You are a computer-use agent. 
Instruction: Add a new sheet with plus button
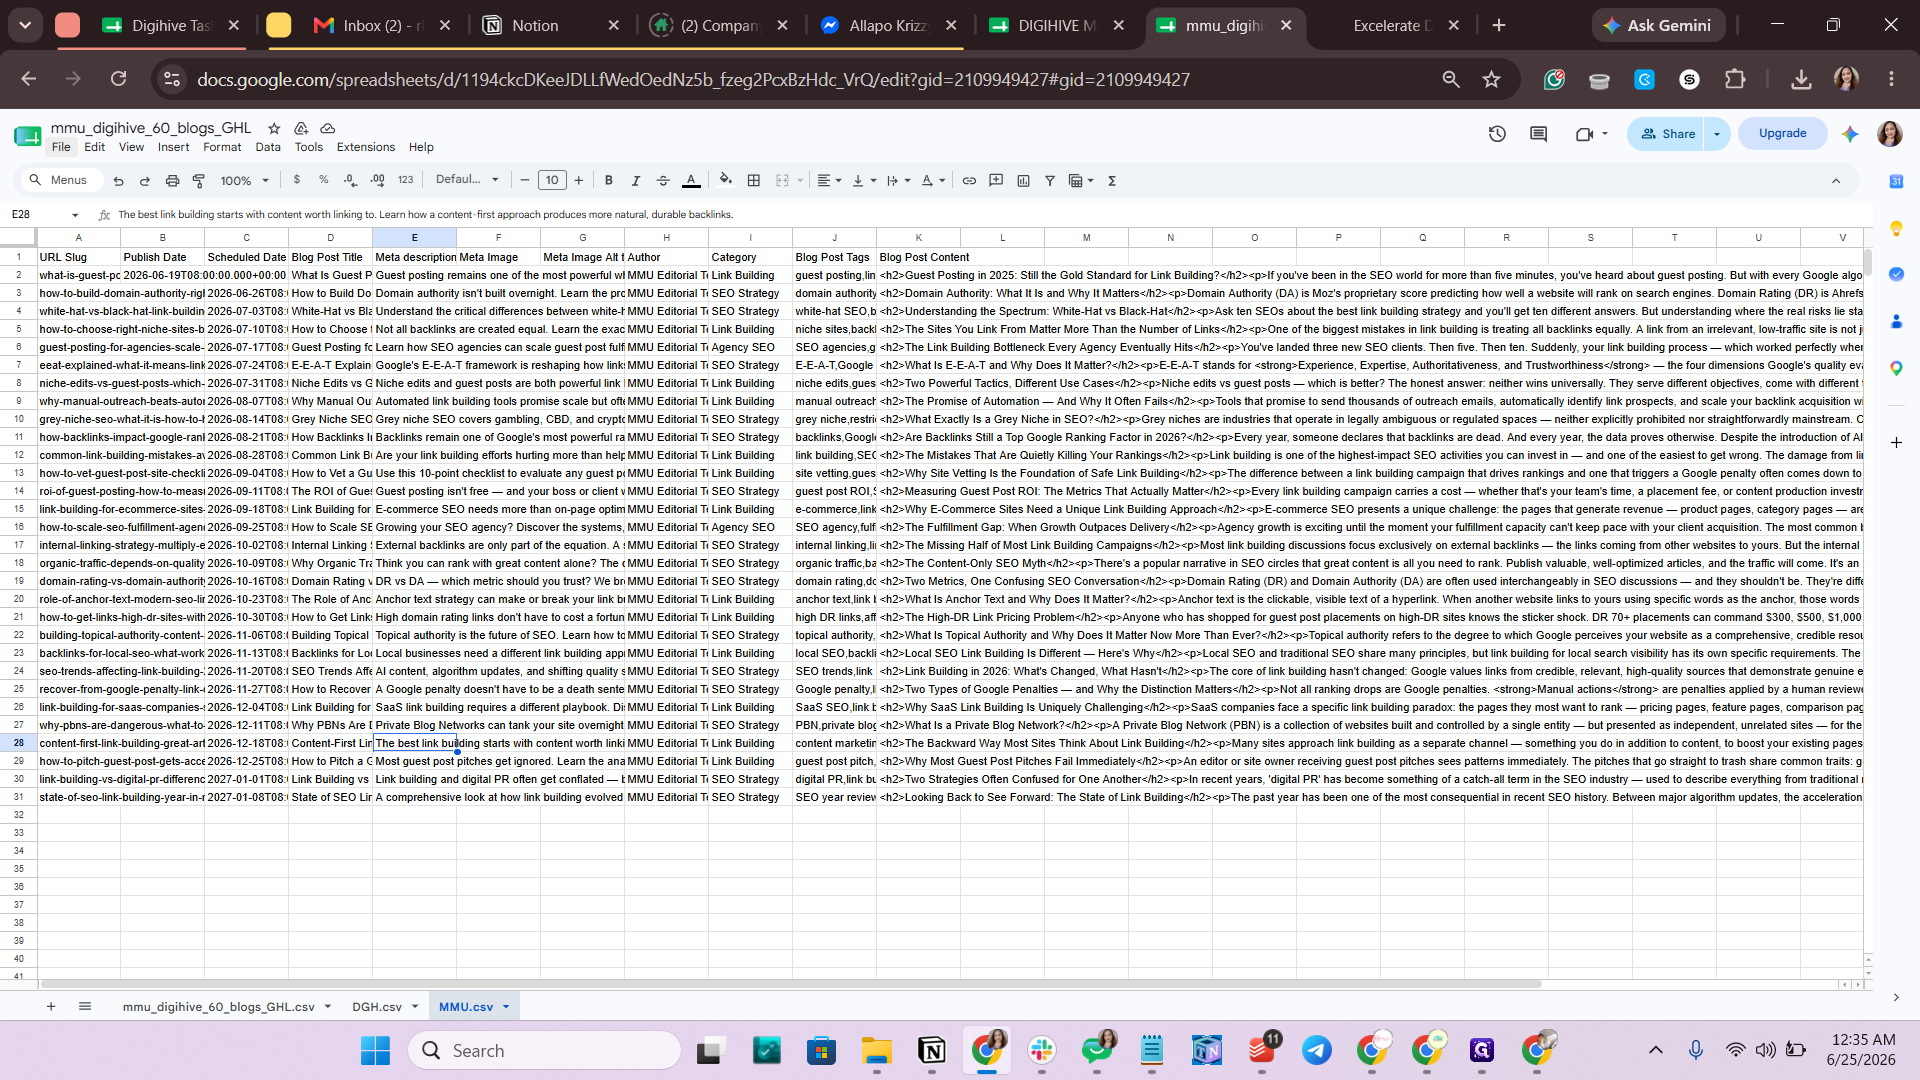[51, 1007]
